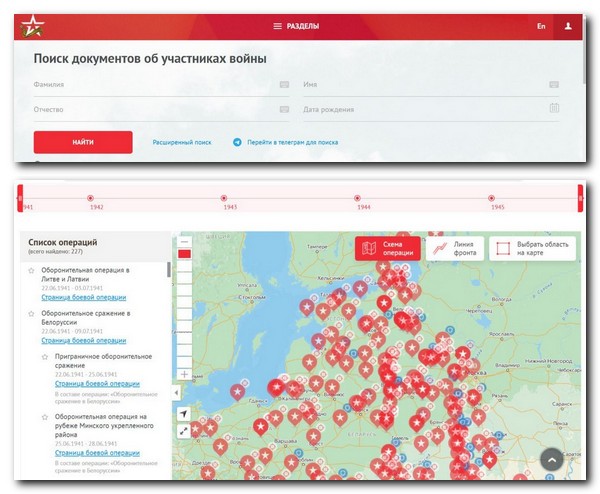The width and height of the screenshot is (600, 494).
Task: Expand the map to fullscreen
Action: coord(184,432)
